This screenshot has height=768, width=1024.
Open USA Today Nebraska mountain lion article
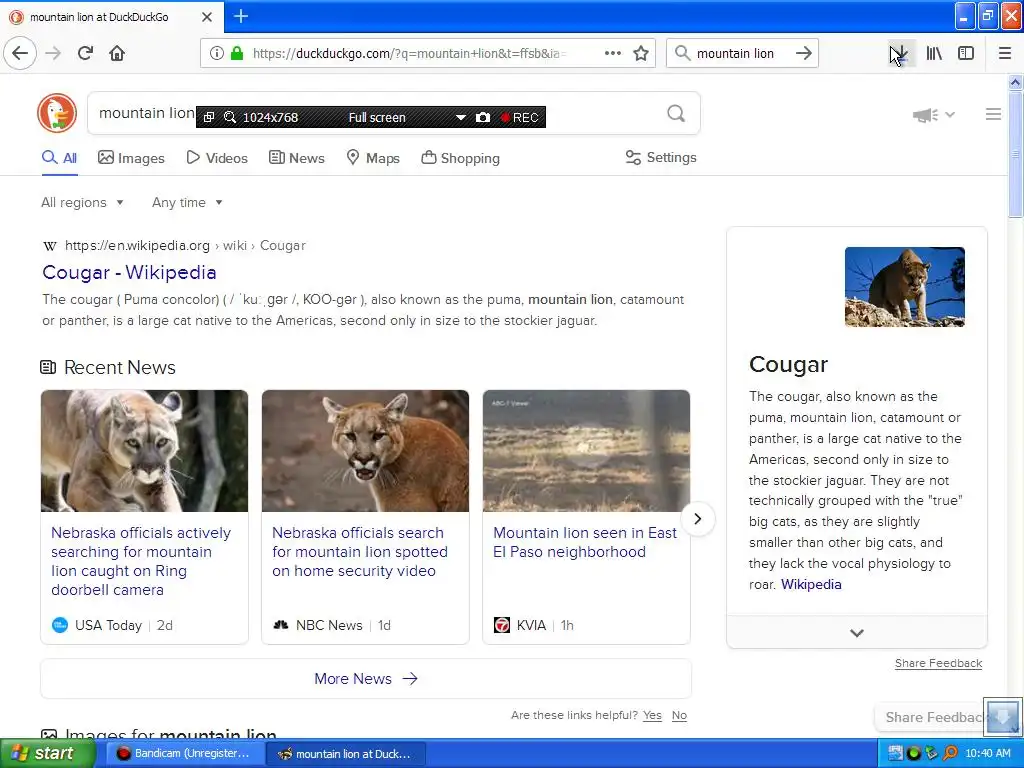pyautogui.click(x=141, y=561)
